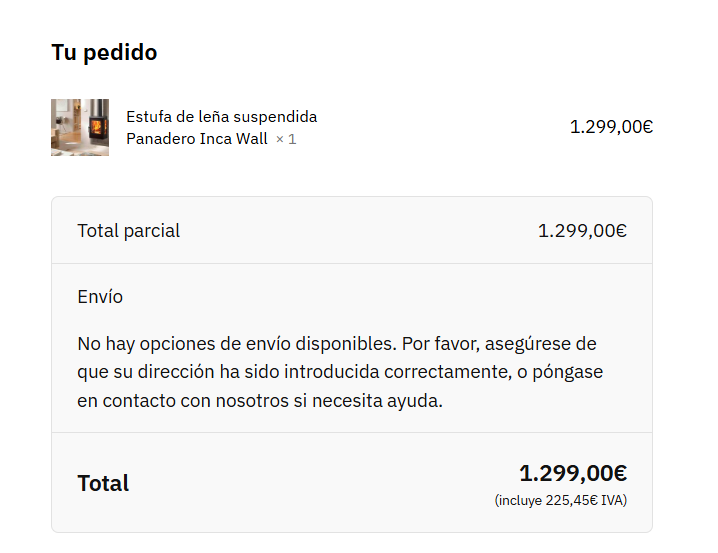Click the en contacto con nosotros text
The height and width of the screenshot is (553, 718).
tap(183, 401)
